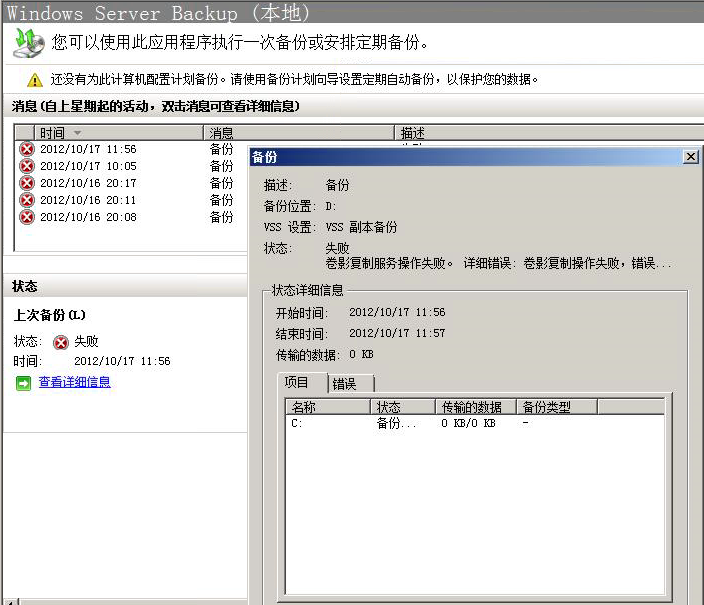Sort messages by the 时间 column header
704x605 pixels.
119,133
